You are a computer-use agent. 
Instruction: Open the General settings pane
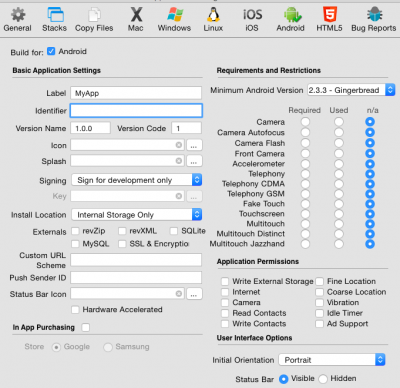point(17,19)
